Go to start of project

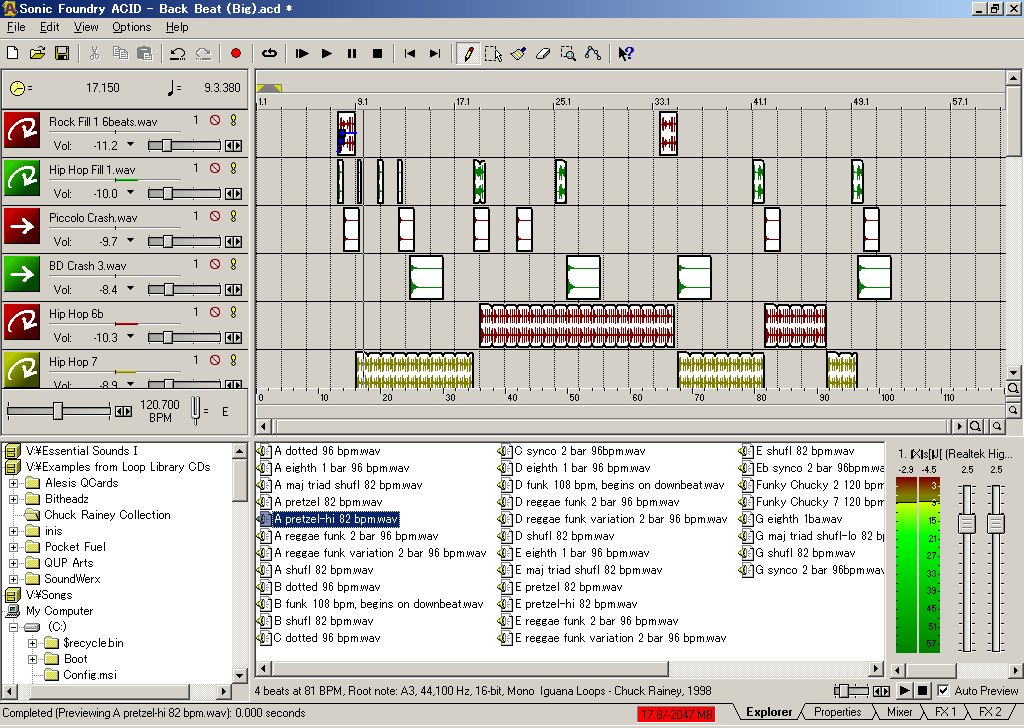pyautogui.click(x=409, y=54)
